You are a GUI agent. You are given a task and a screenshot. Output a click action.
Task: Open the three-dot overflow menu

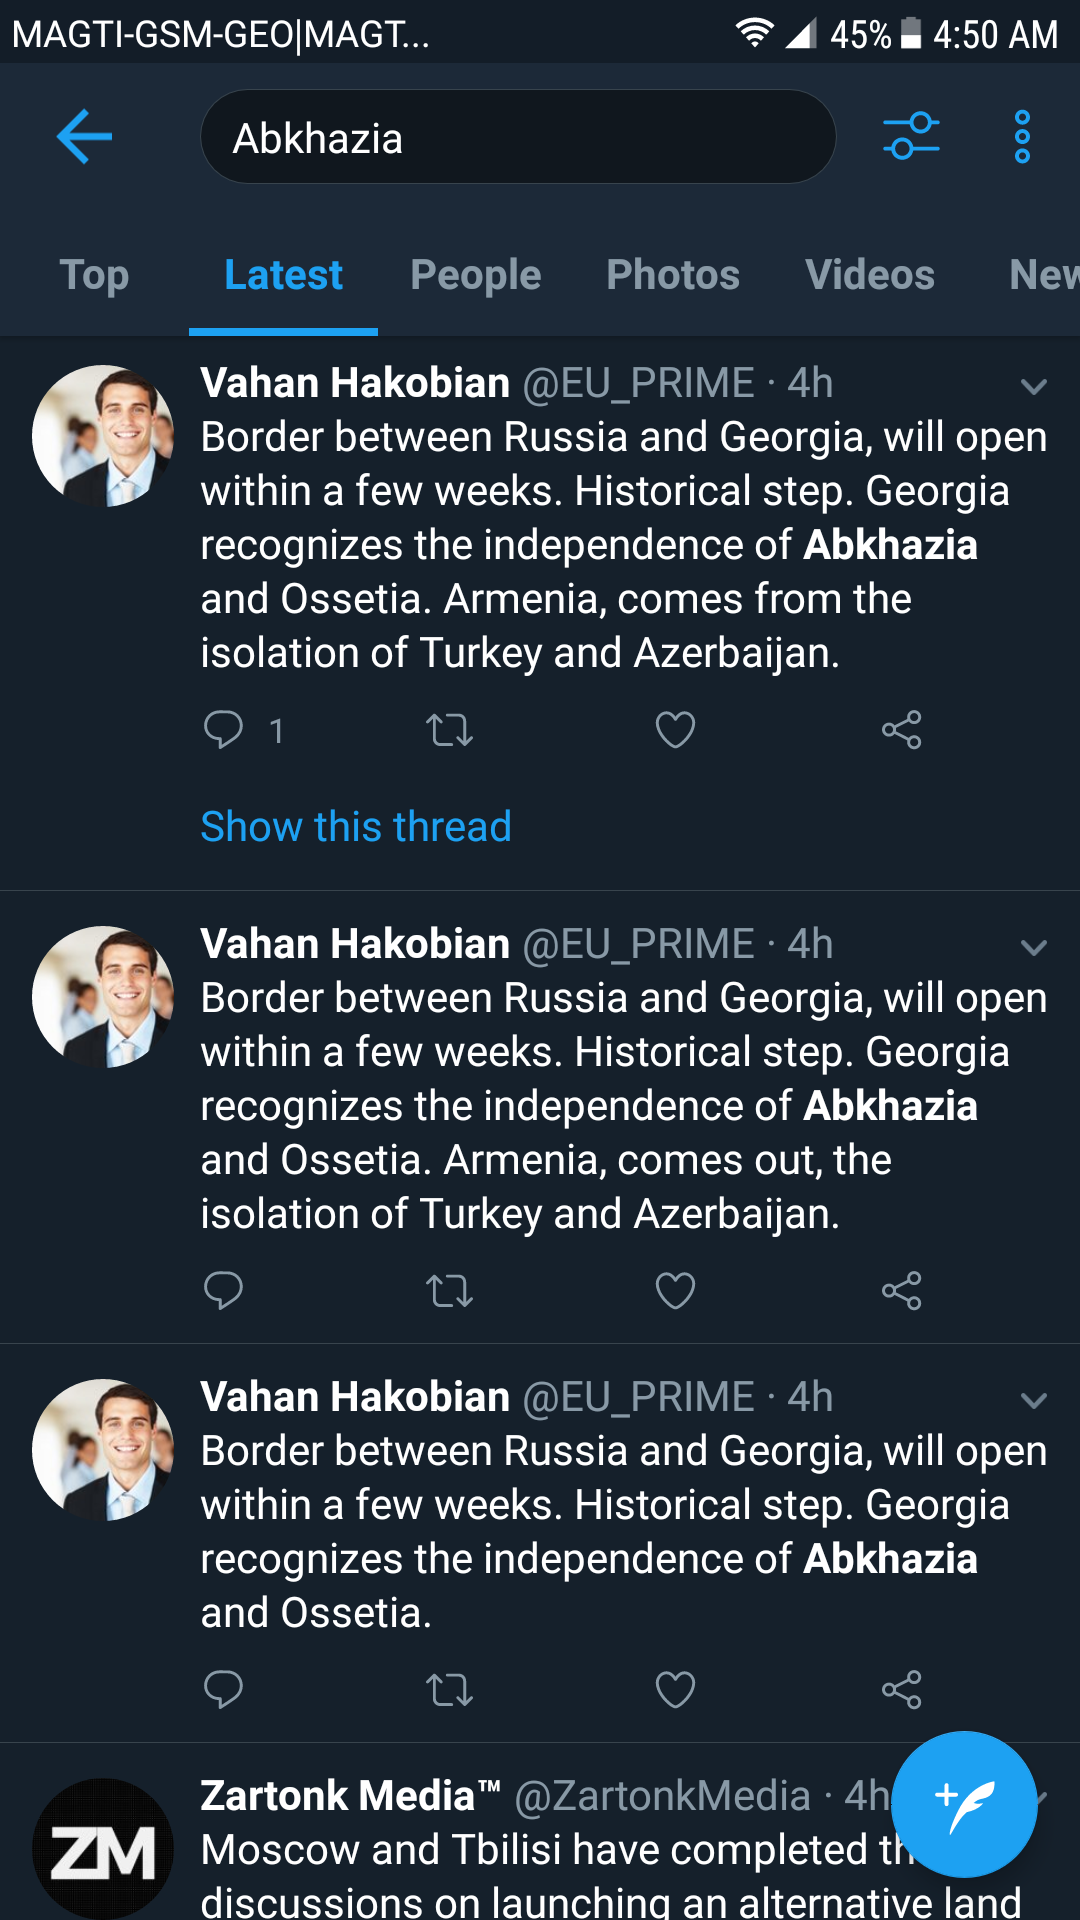tap(1021, 136)
